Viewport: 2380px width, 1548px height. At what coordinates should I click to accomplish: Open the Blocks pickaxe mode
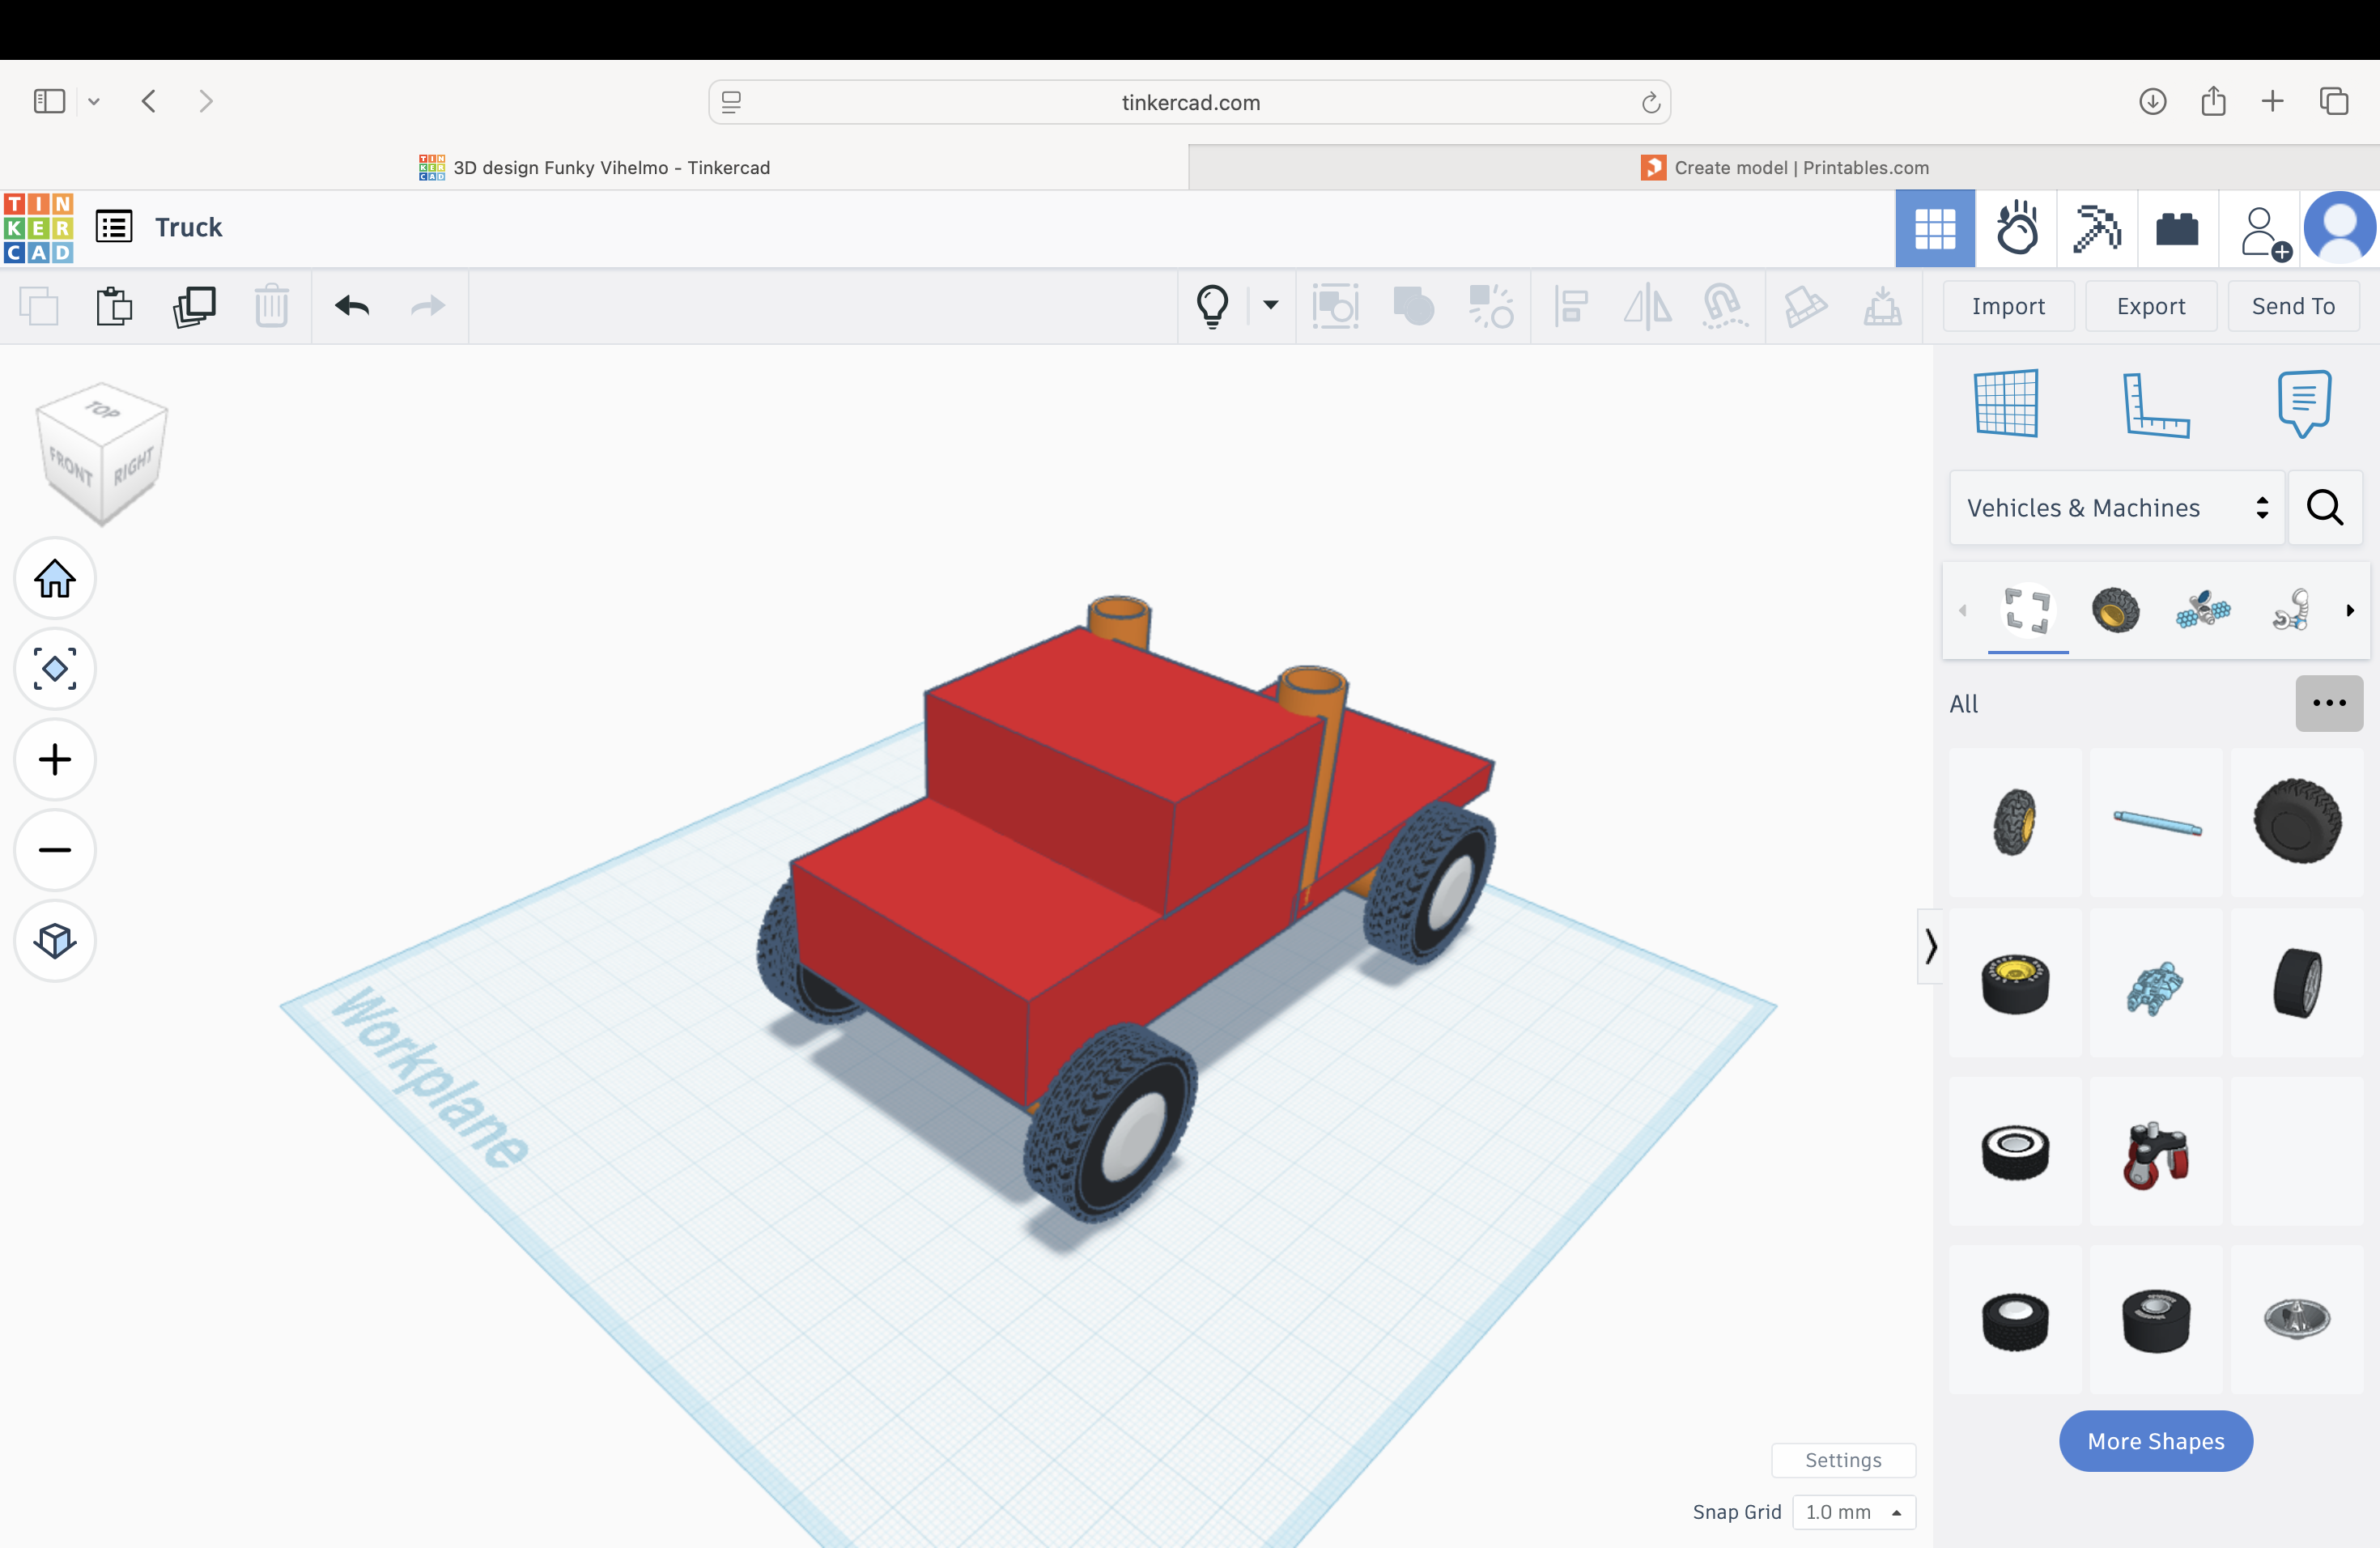tap(2097, 229)
